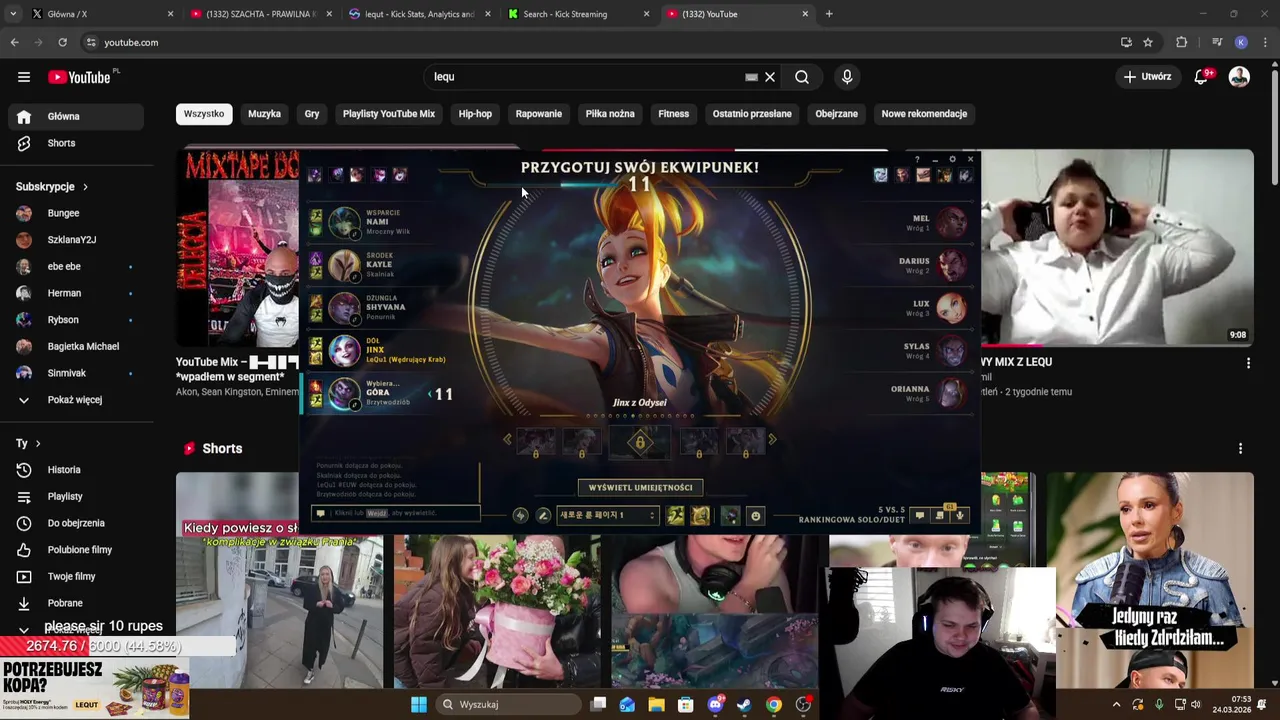This screenshot has height=720, width=1280.
Task: Clear the search text with the X icon
Action: (x=770, y=77)
